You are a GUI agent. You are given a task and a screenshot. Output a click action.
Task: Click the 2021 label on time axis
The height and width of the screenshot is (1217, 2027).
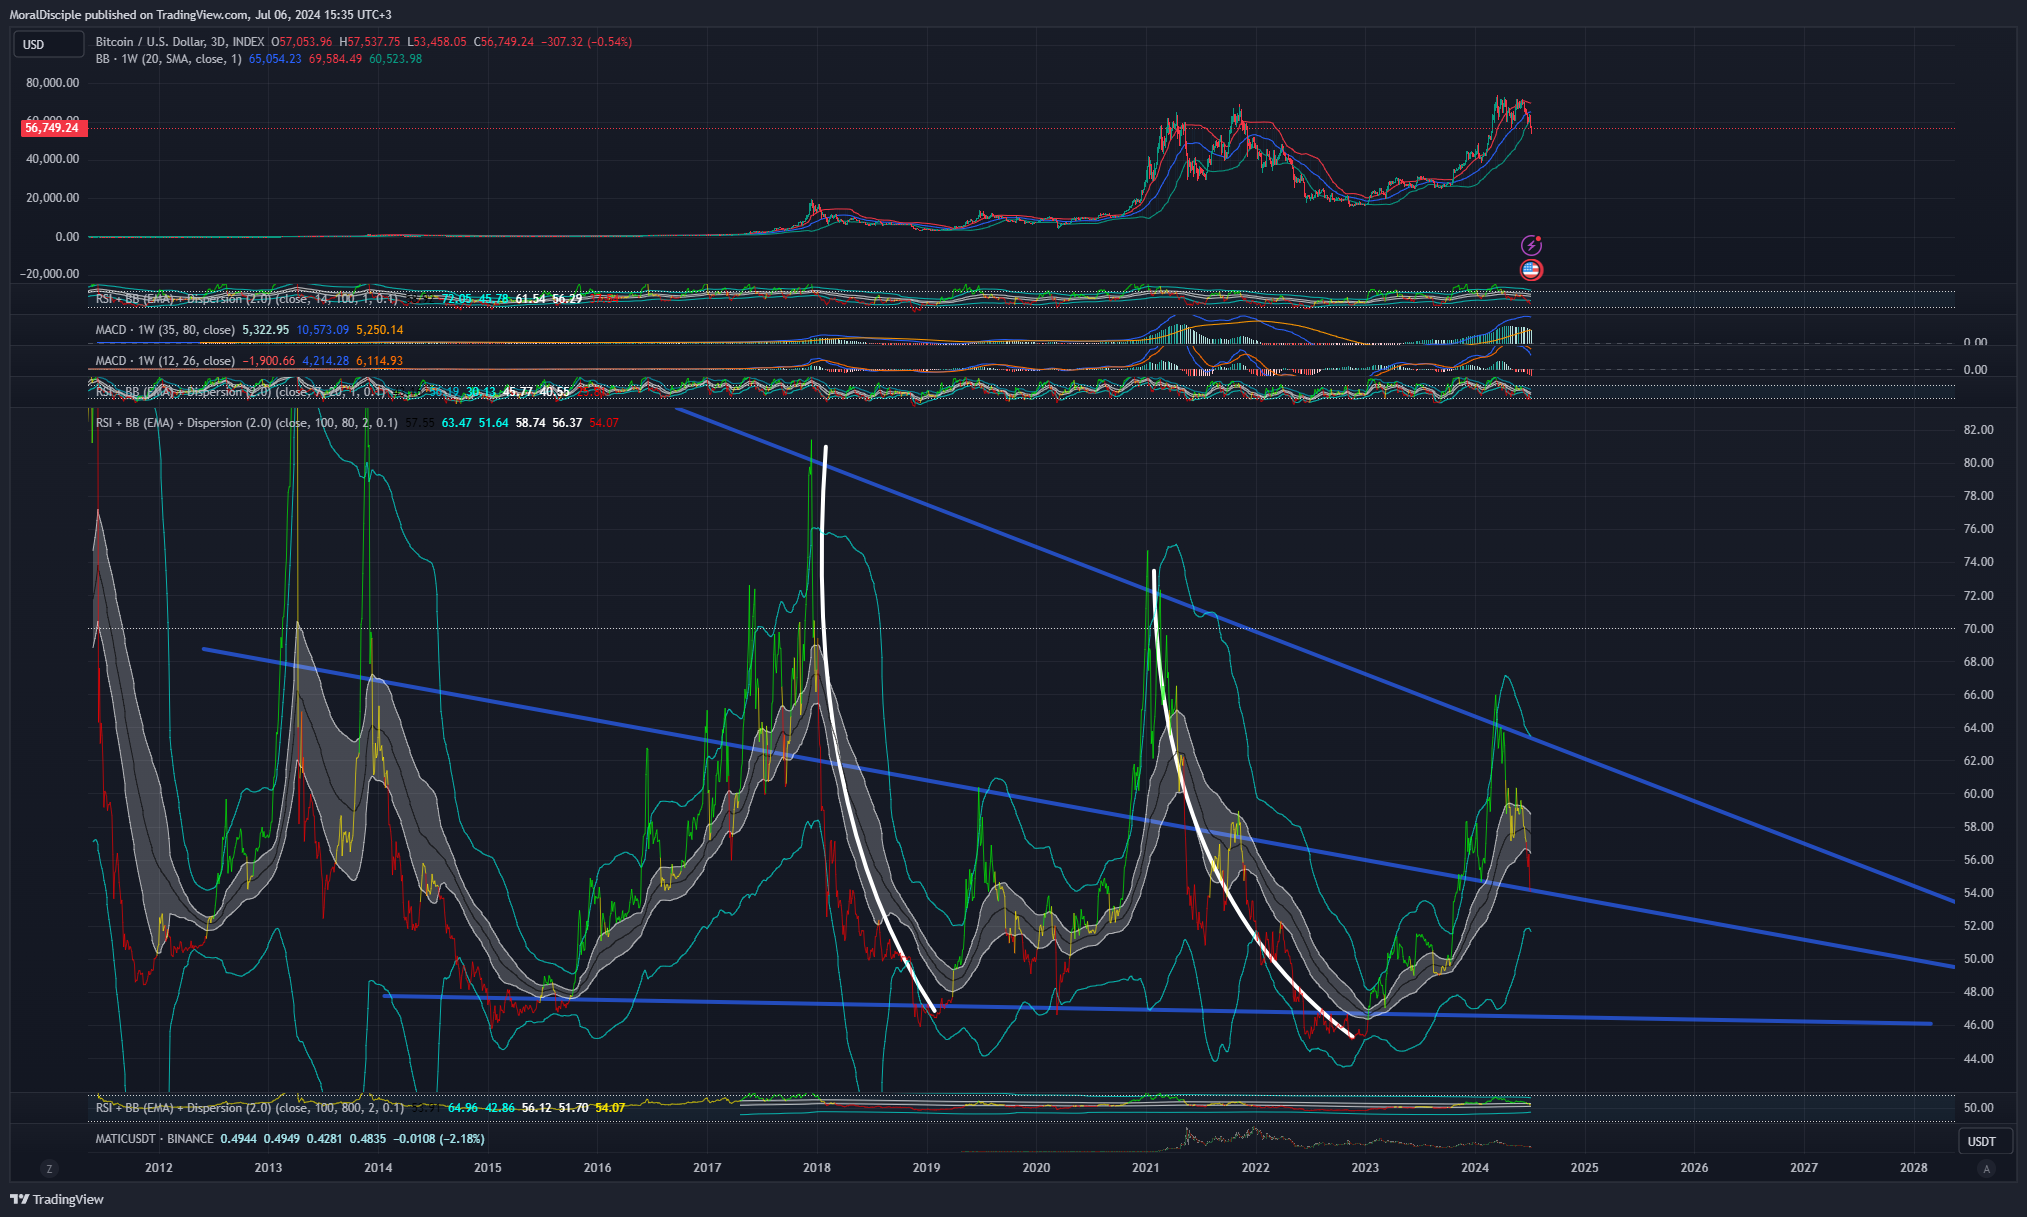[x=1146, y=1168]
